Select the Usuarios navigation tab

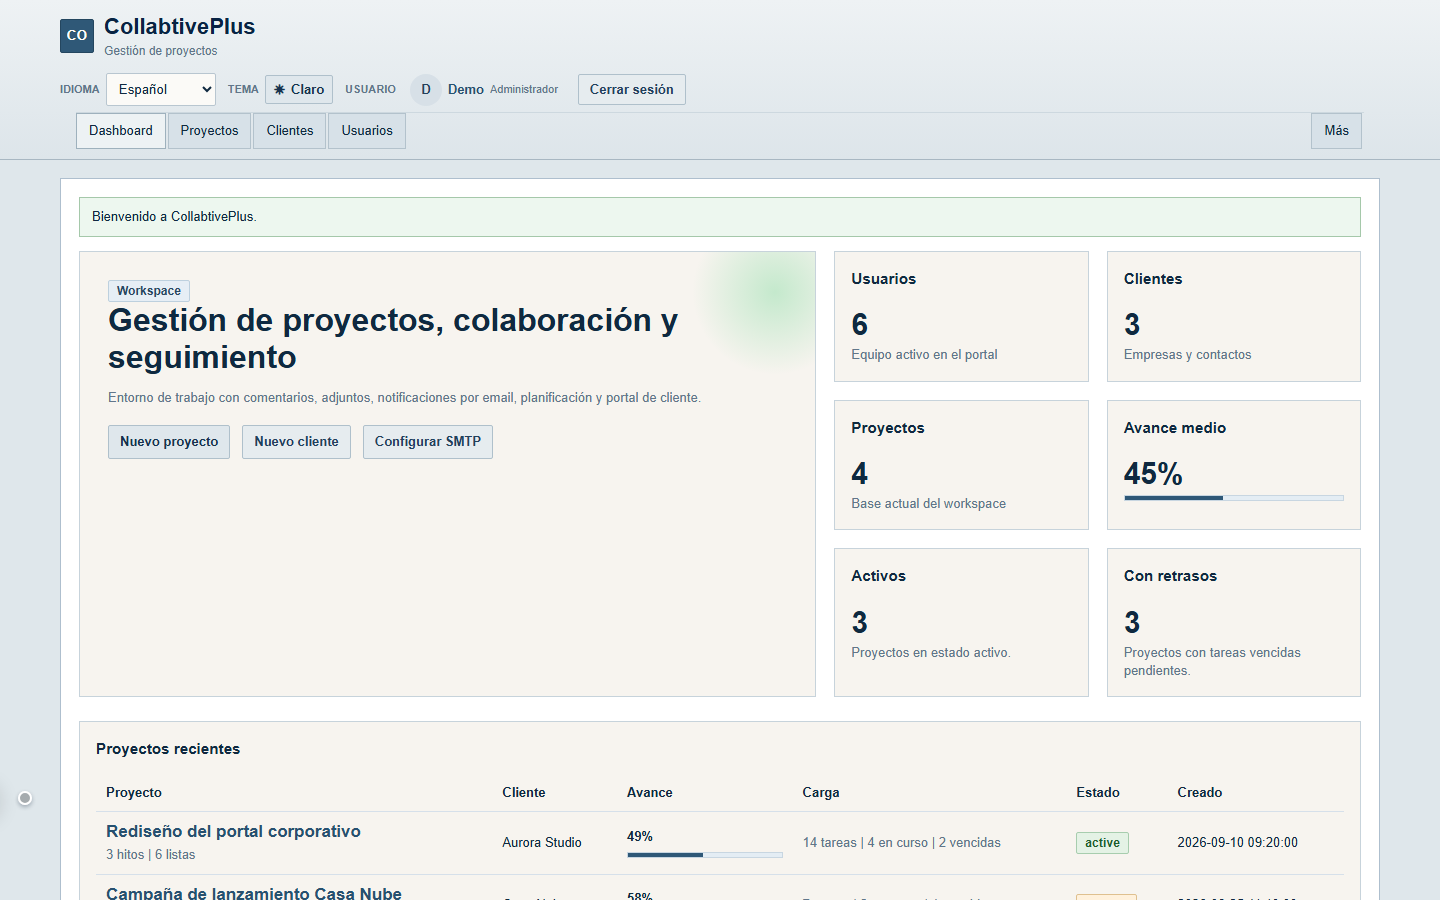coord(367,131)
